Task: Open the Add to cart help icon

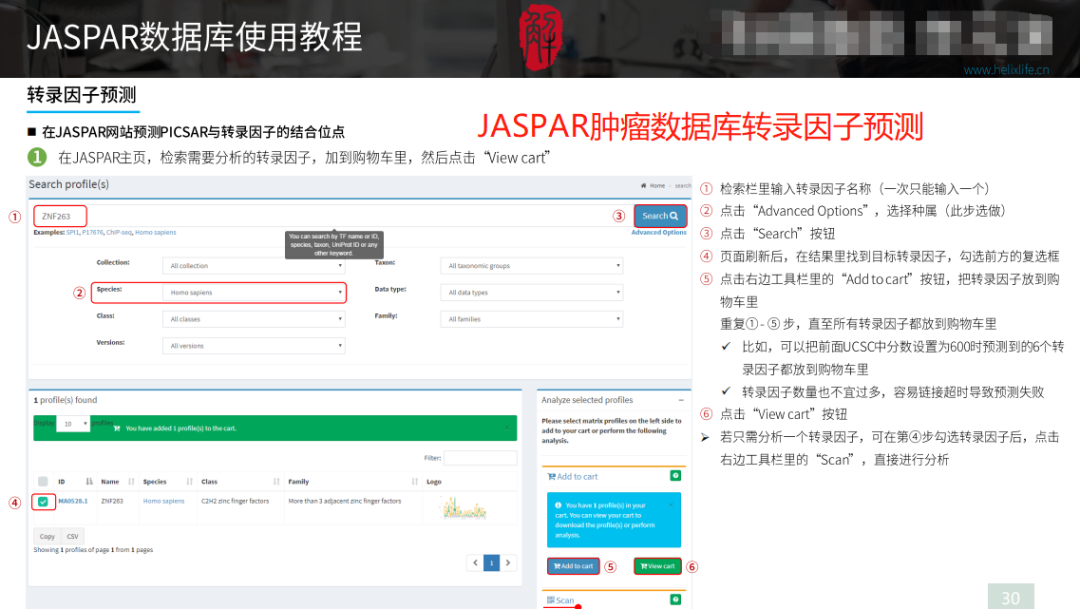Action: pyautogui.click(x=676, y=476)
